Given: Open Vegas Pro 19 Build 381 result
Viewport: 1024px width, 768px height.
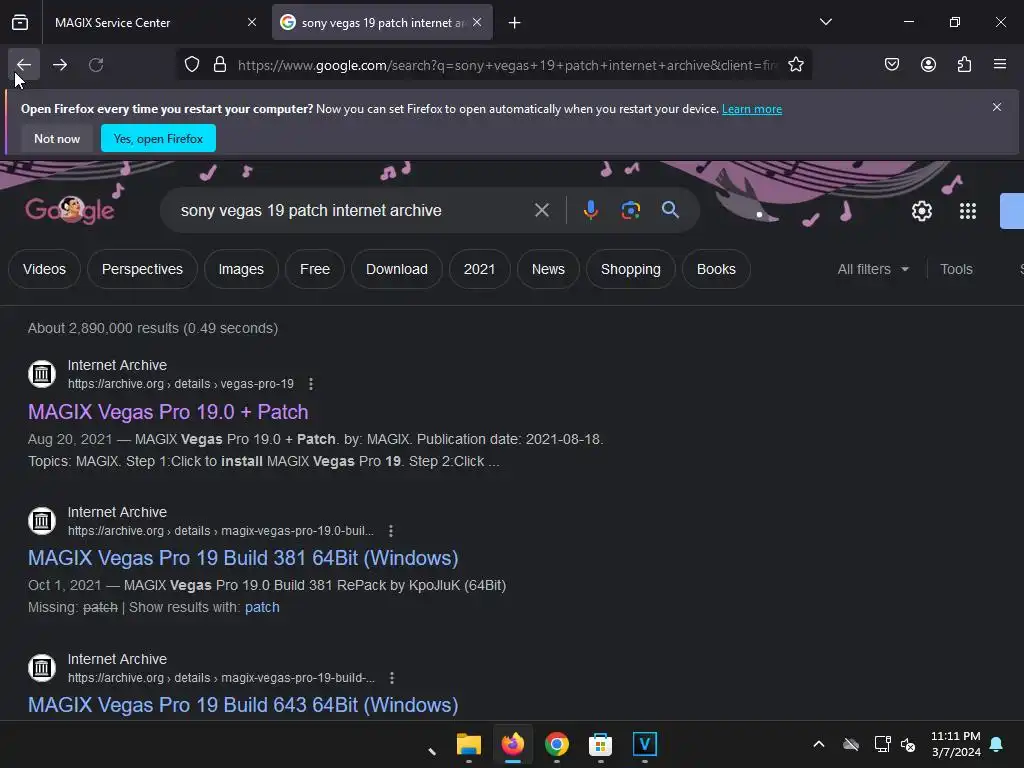Looking at the screenshot, I should (243, 558).
